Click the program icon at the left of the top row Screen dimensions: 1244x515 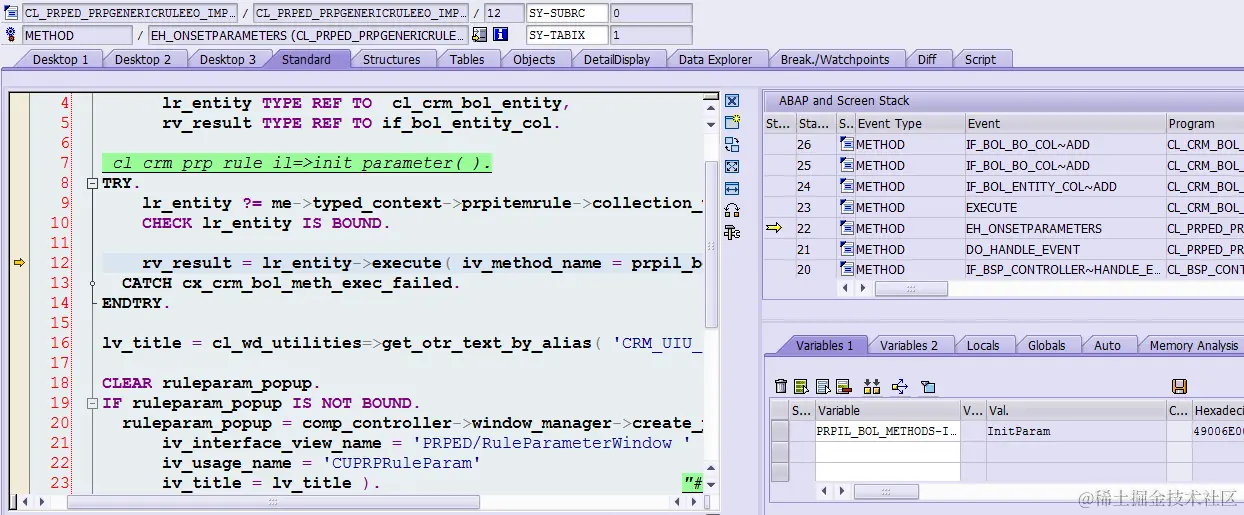11,13
